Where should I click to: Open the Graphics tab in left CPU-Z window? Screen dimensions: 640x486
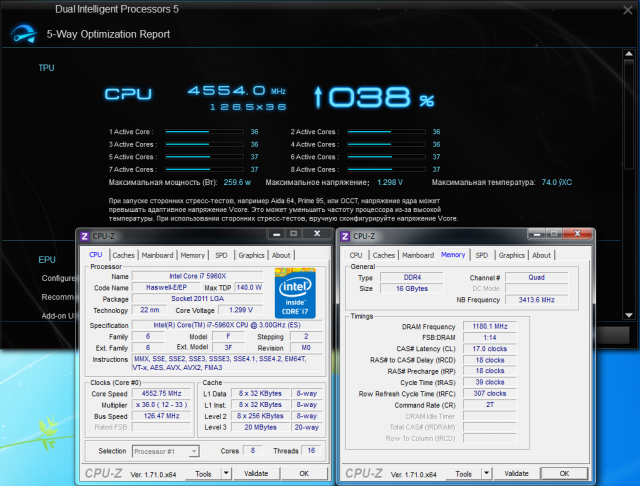[x=251, y=255]
